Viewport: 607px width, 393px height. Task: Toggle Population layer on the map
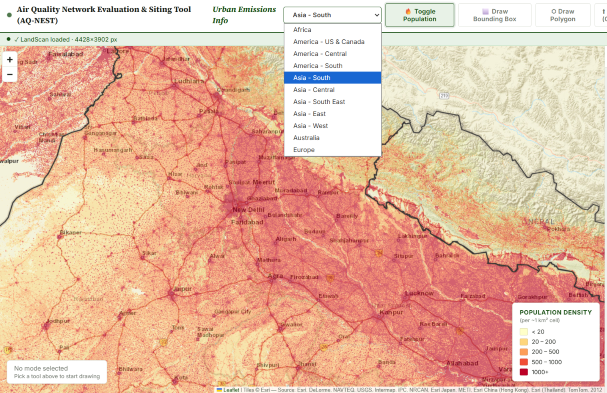[420, 15]
